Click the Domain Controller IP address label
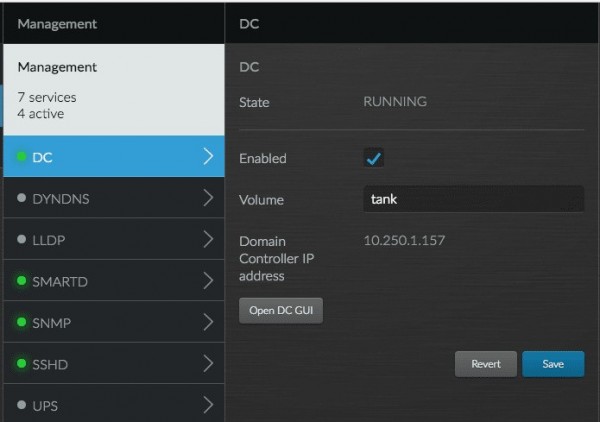The width and height of the screenshot is (600, 422). click(277, 259)
